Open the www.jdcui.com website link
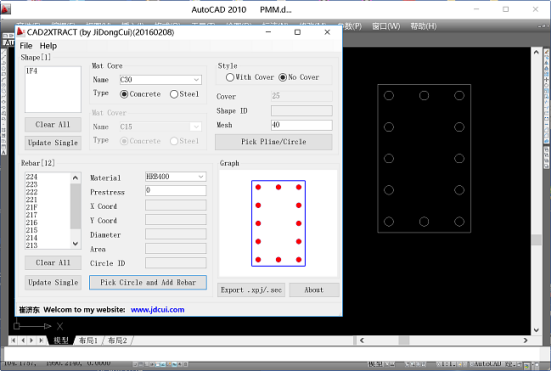This screenshot has height=371, width=551. [x=157, y=310]
